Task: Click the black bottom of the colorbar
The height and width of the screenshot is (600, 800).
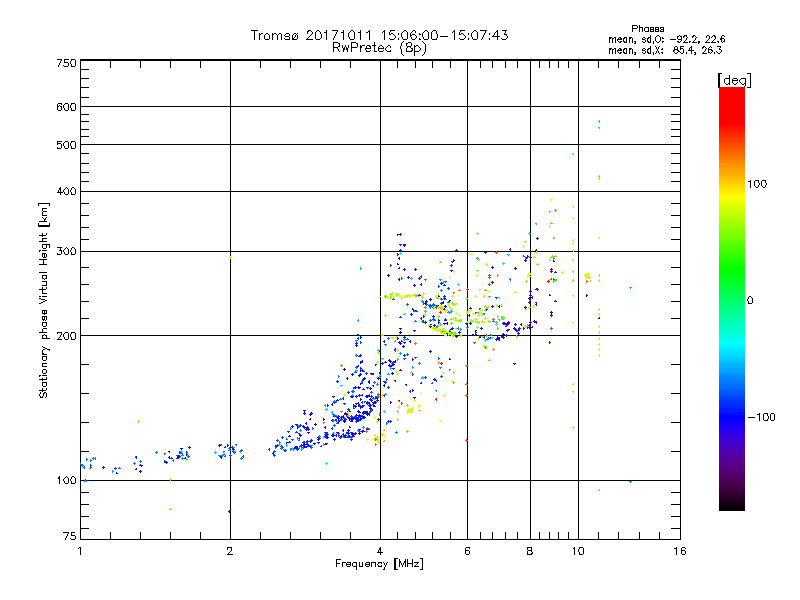Action: click(732, 503)
